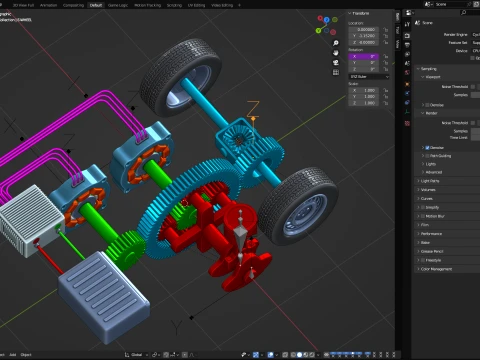Toggle the snapping magnet icon

tap(166, 355)
